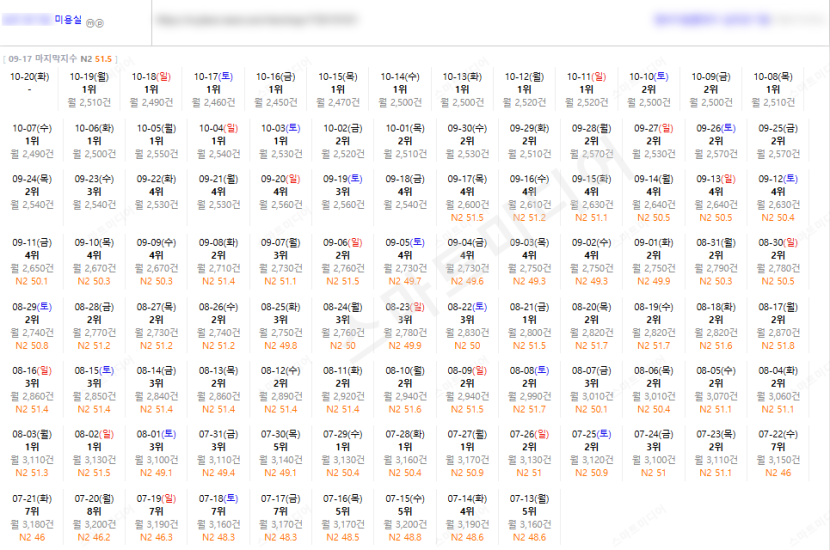This screenshot has width=830, height=550.
Task: Click N2 49.1 under 08-01(토)
Action: (x=157, y=473)
